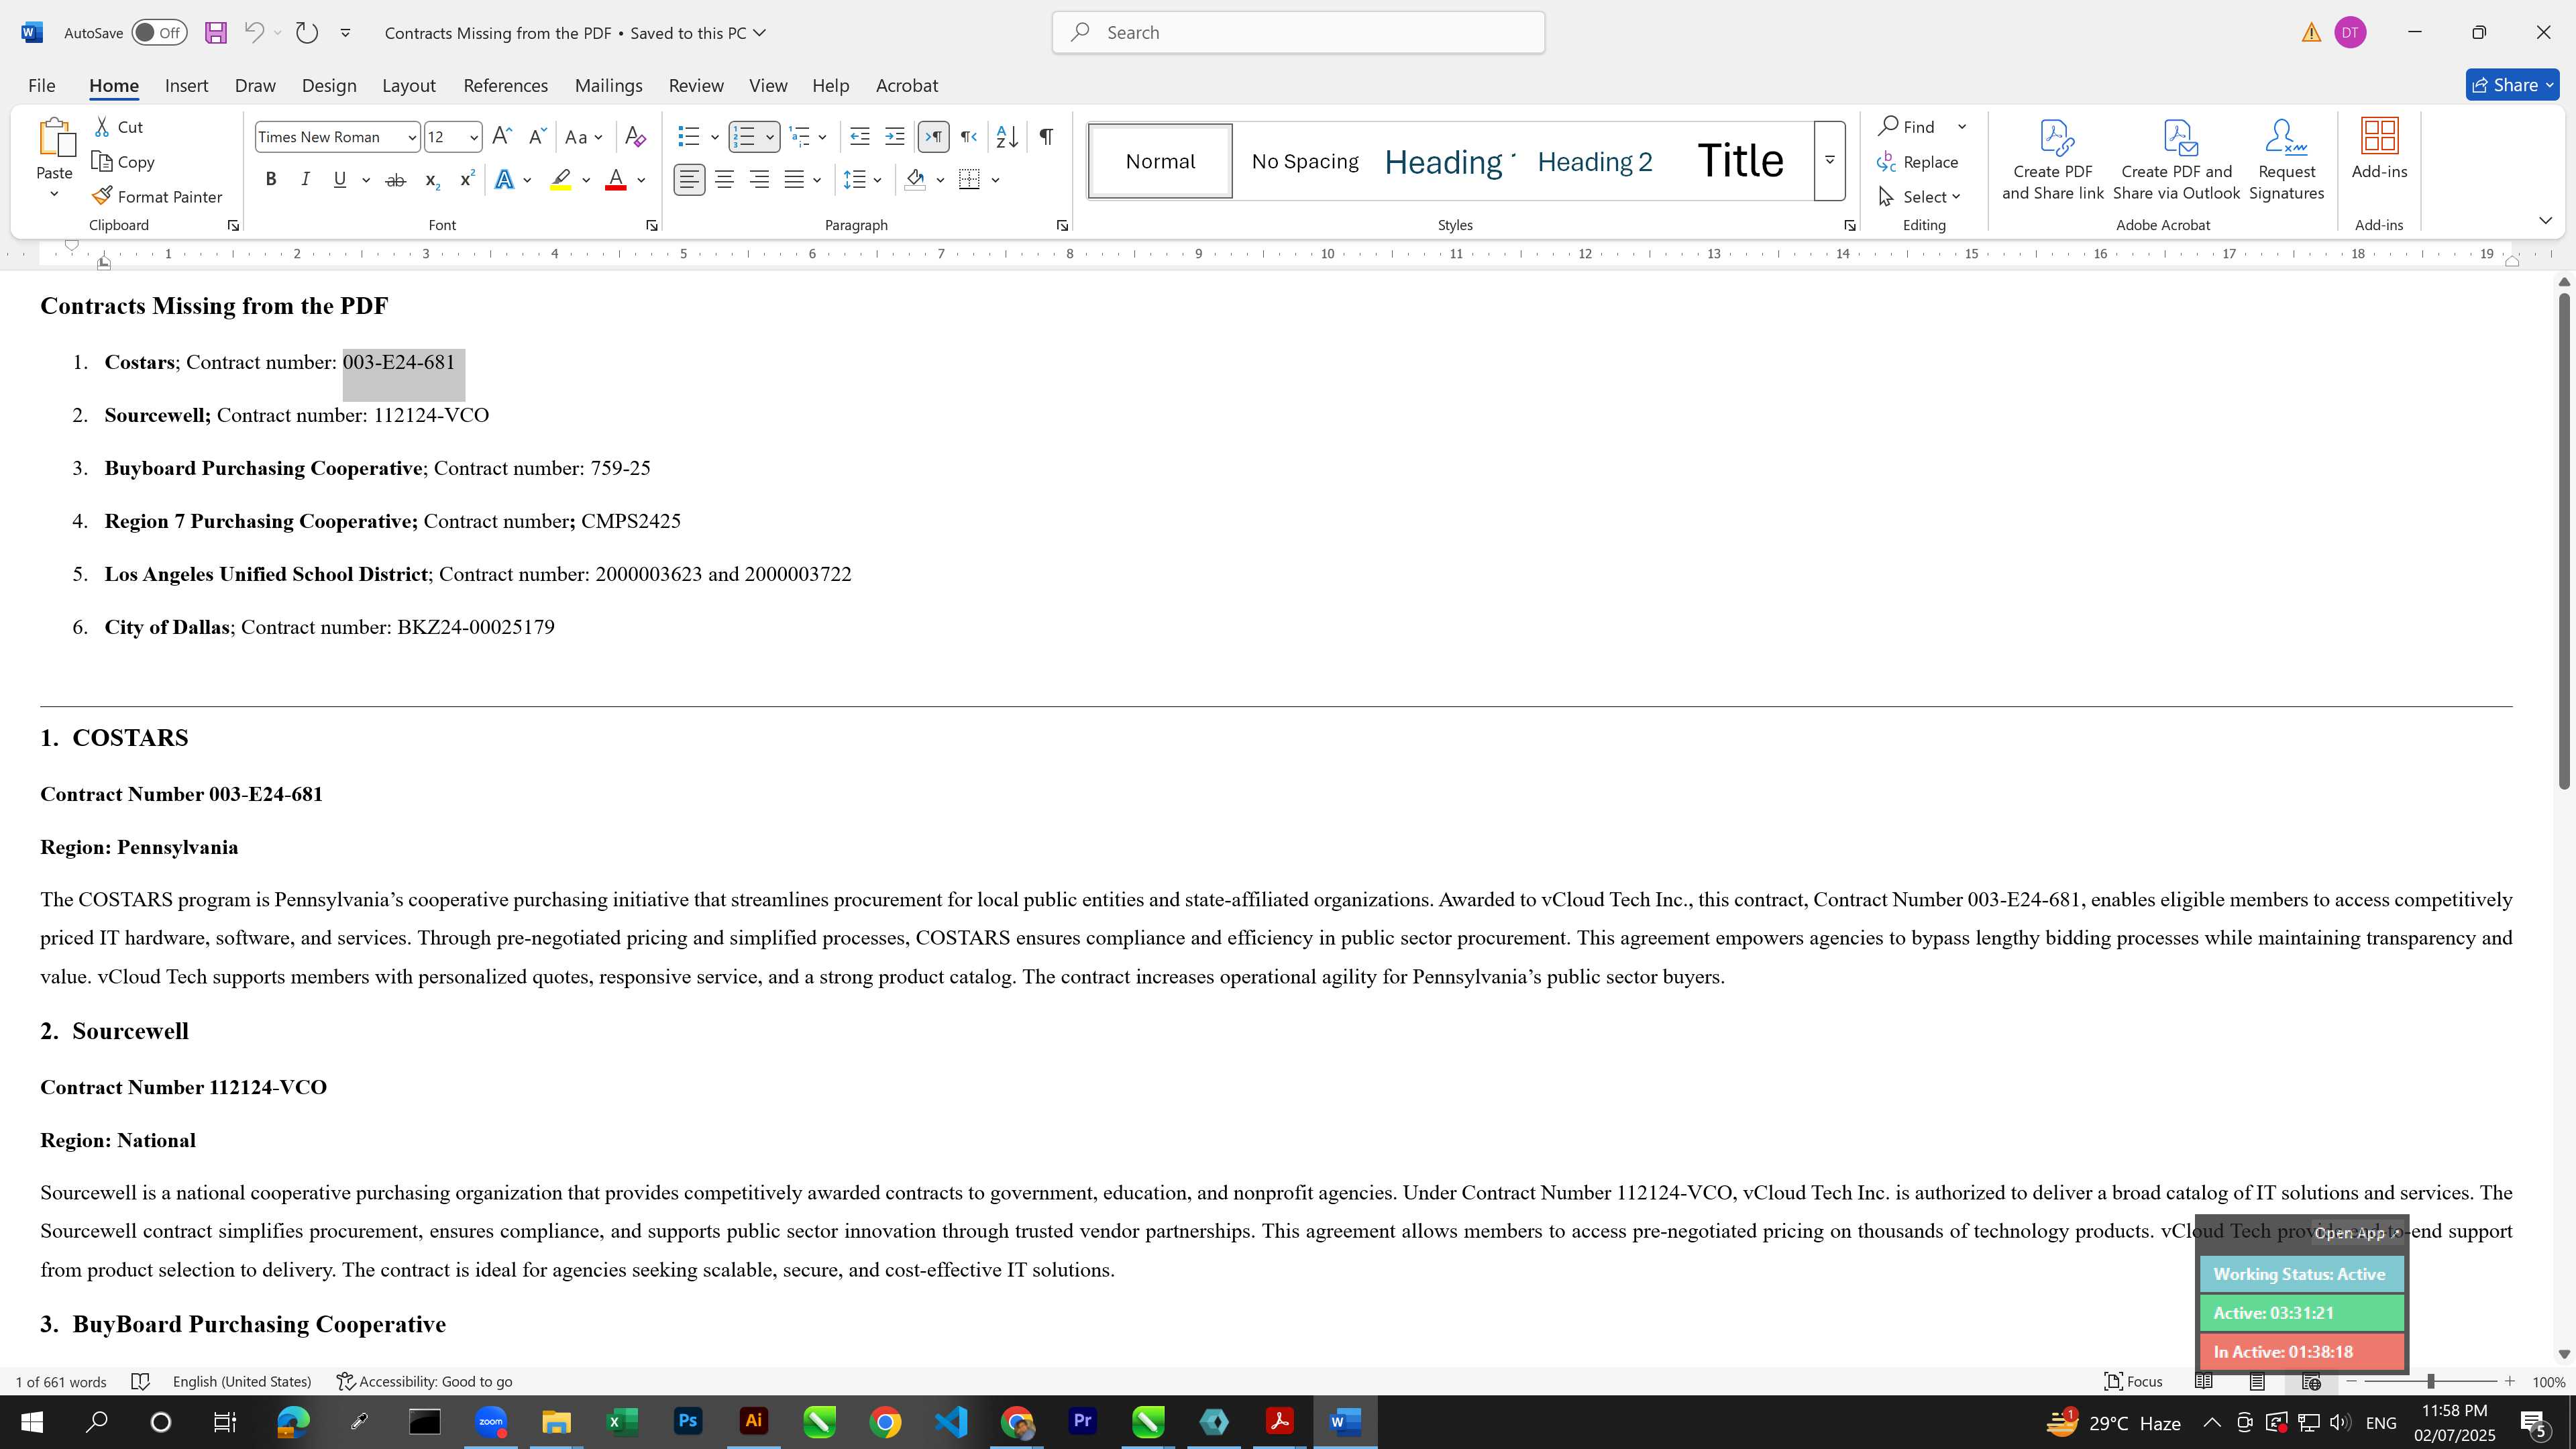Apply yellow text highlight color

coord(561,180)
